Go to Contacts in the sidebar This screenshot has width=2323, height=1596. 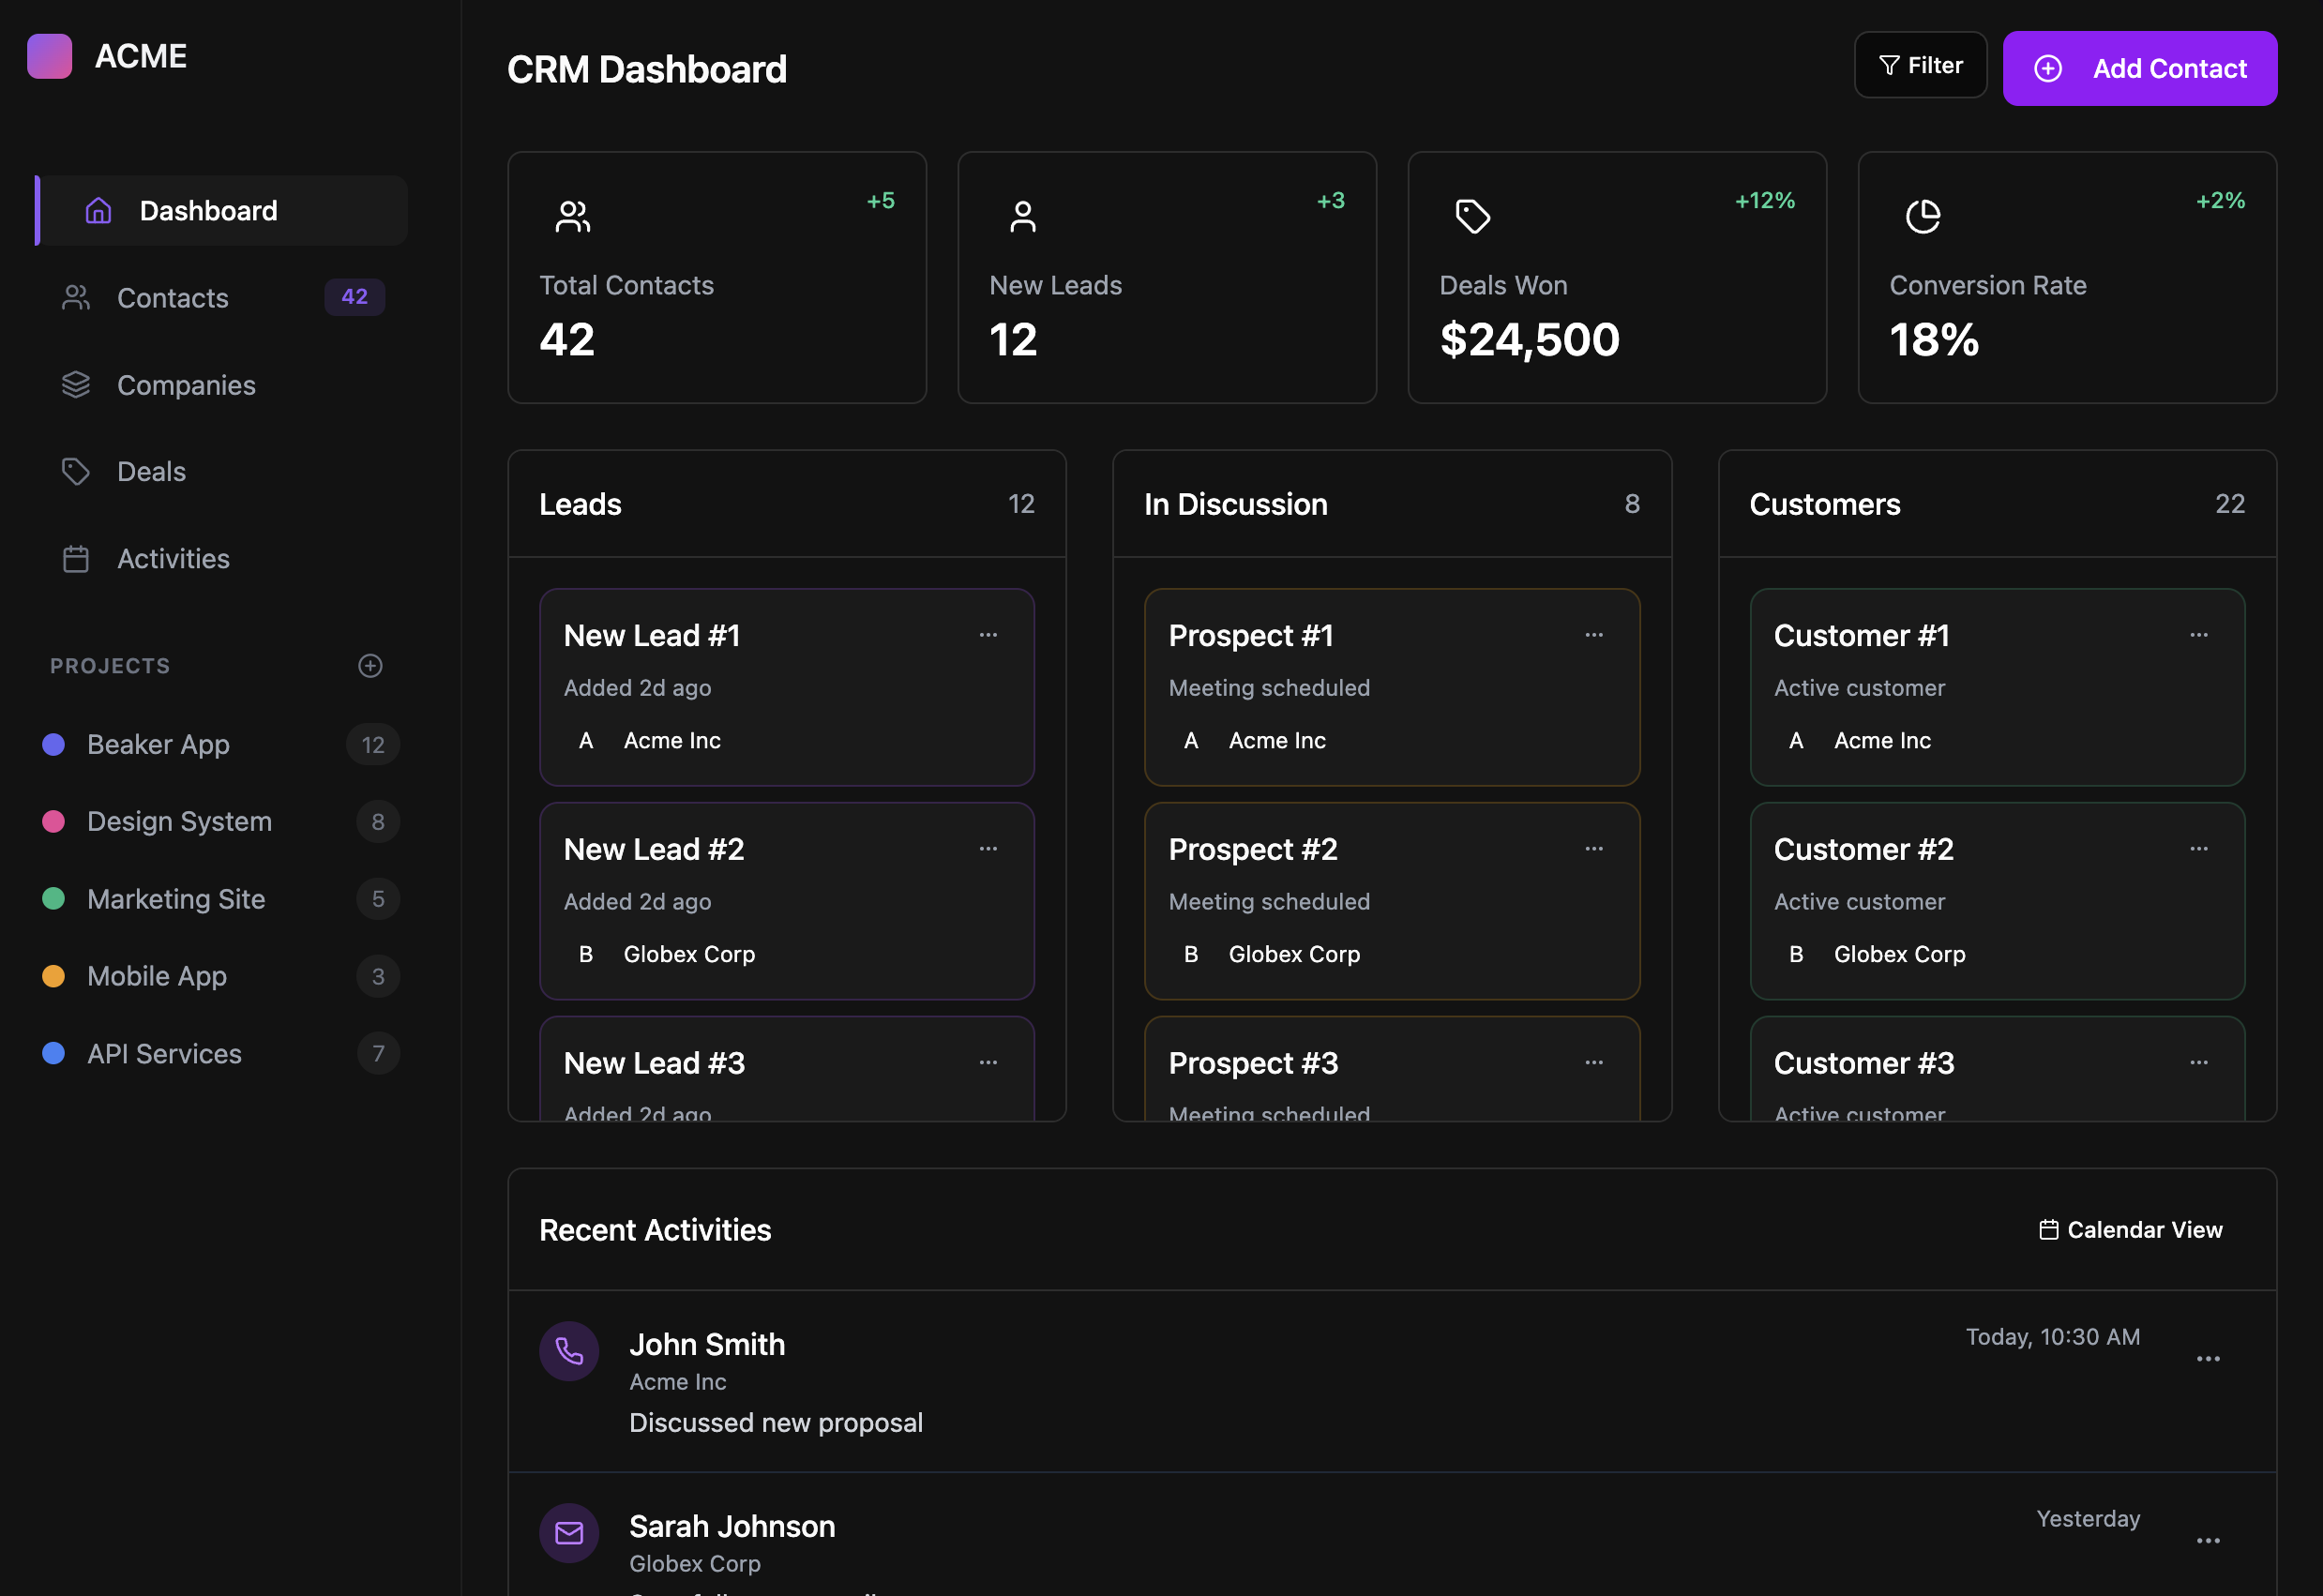[x=173, y=298]
